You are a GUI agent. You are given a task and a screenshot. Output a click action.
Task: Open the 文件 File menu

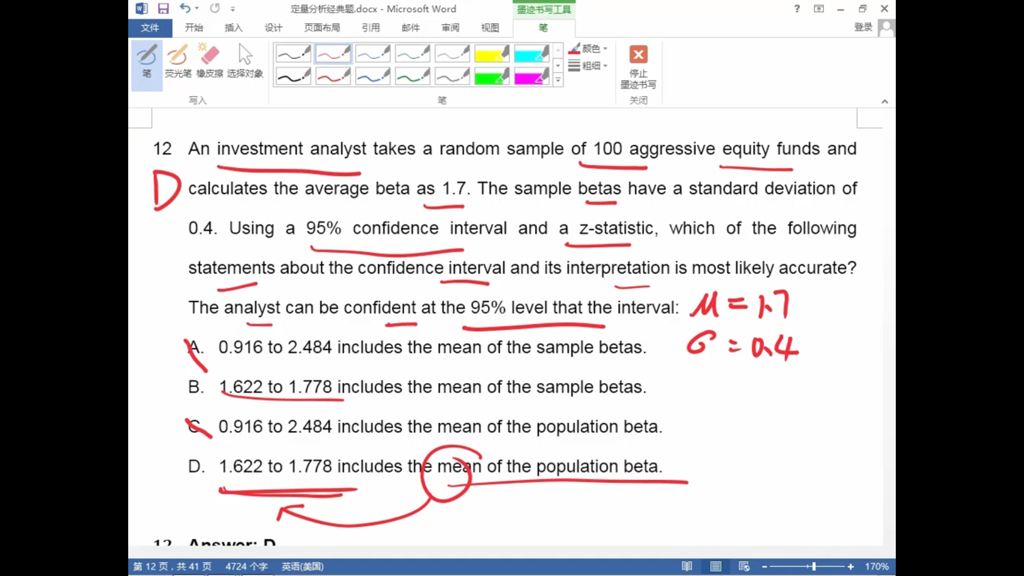coord(149,28)
